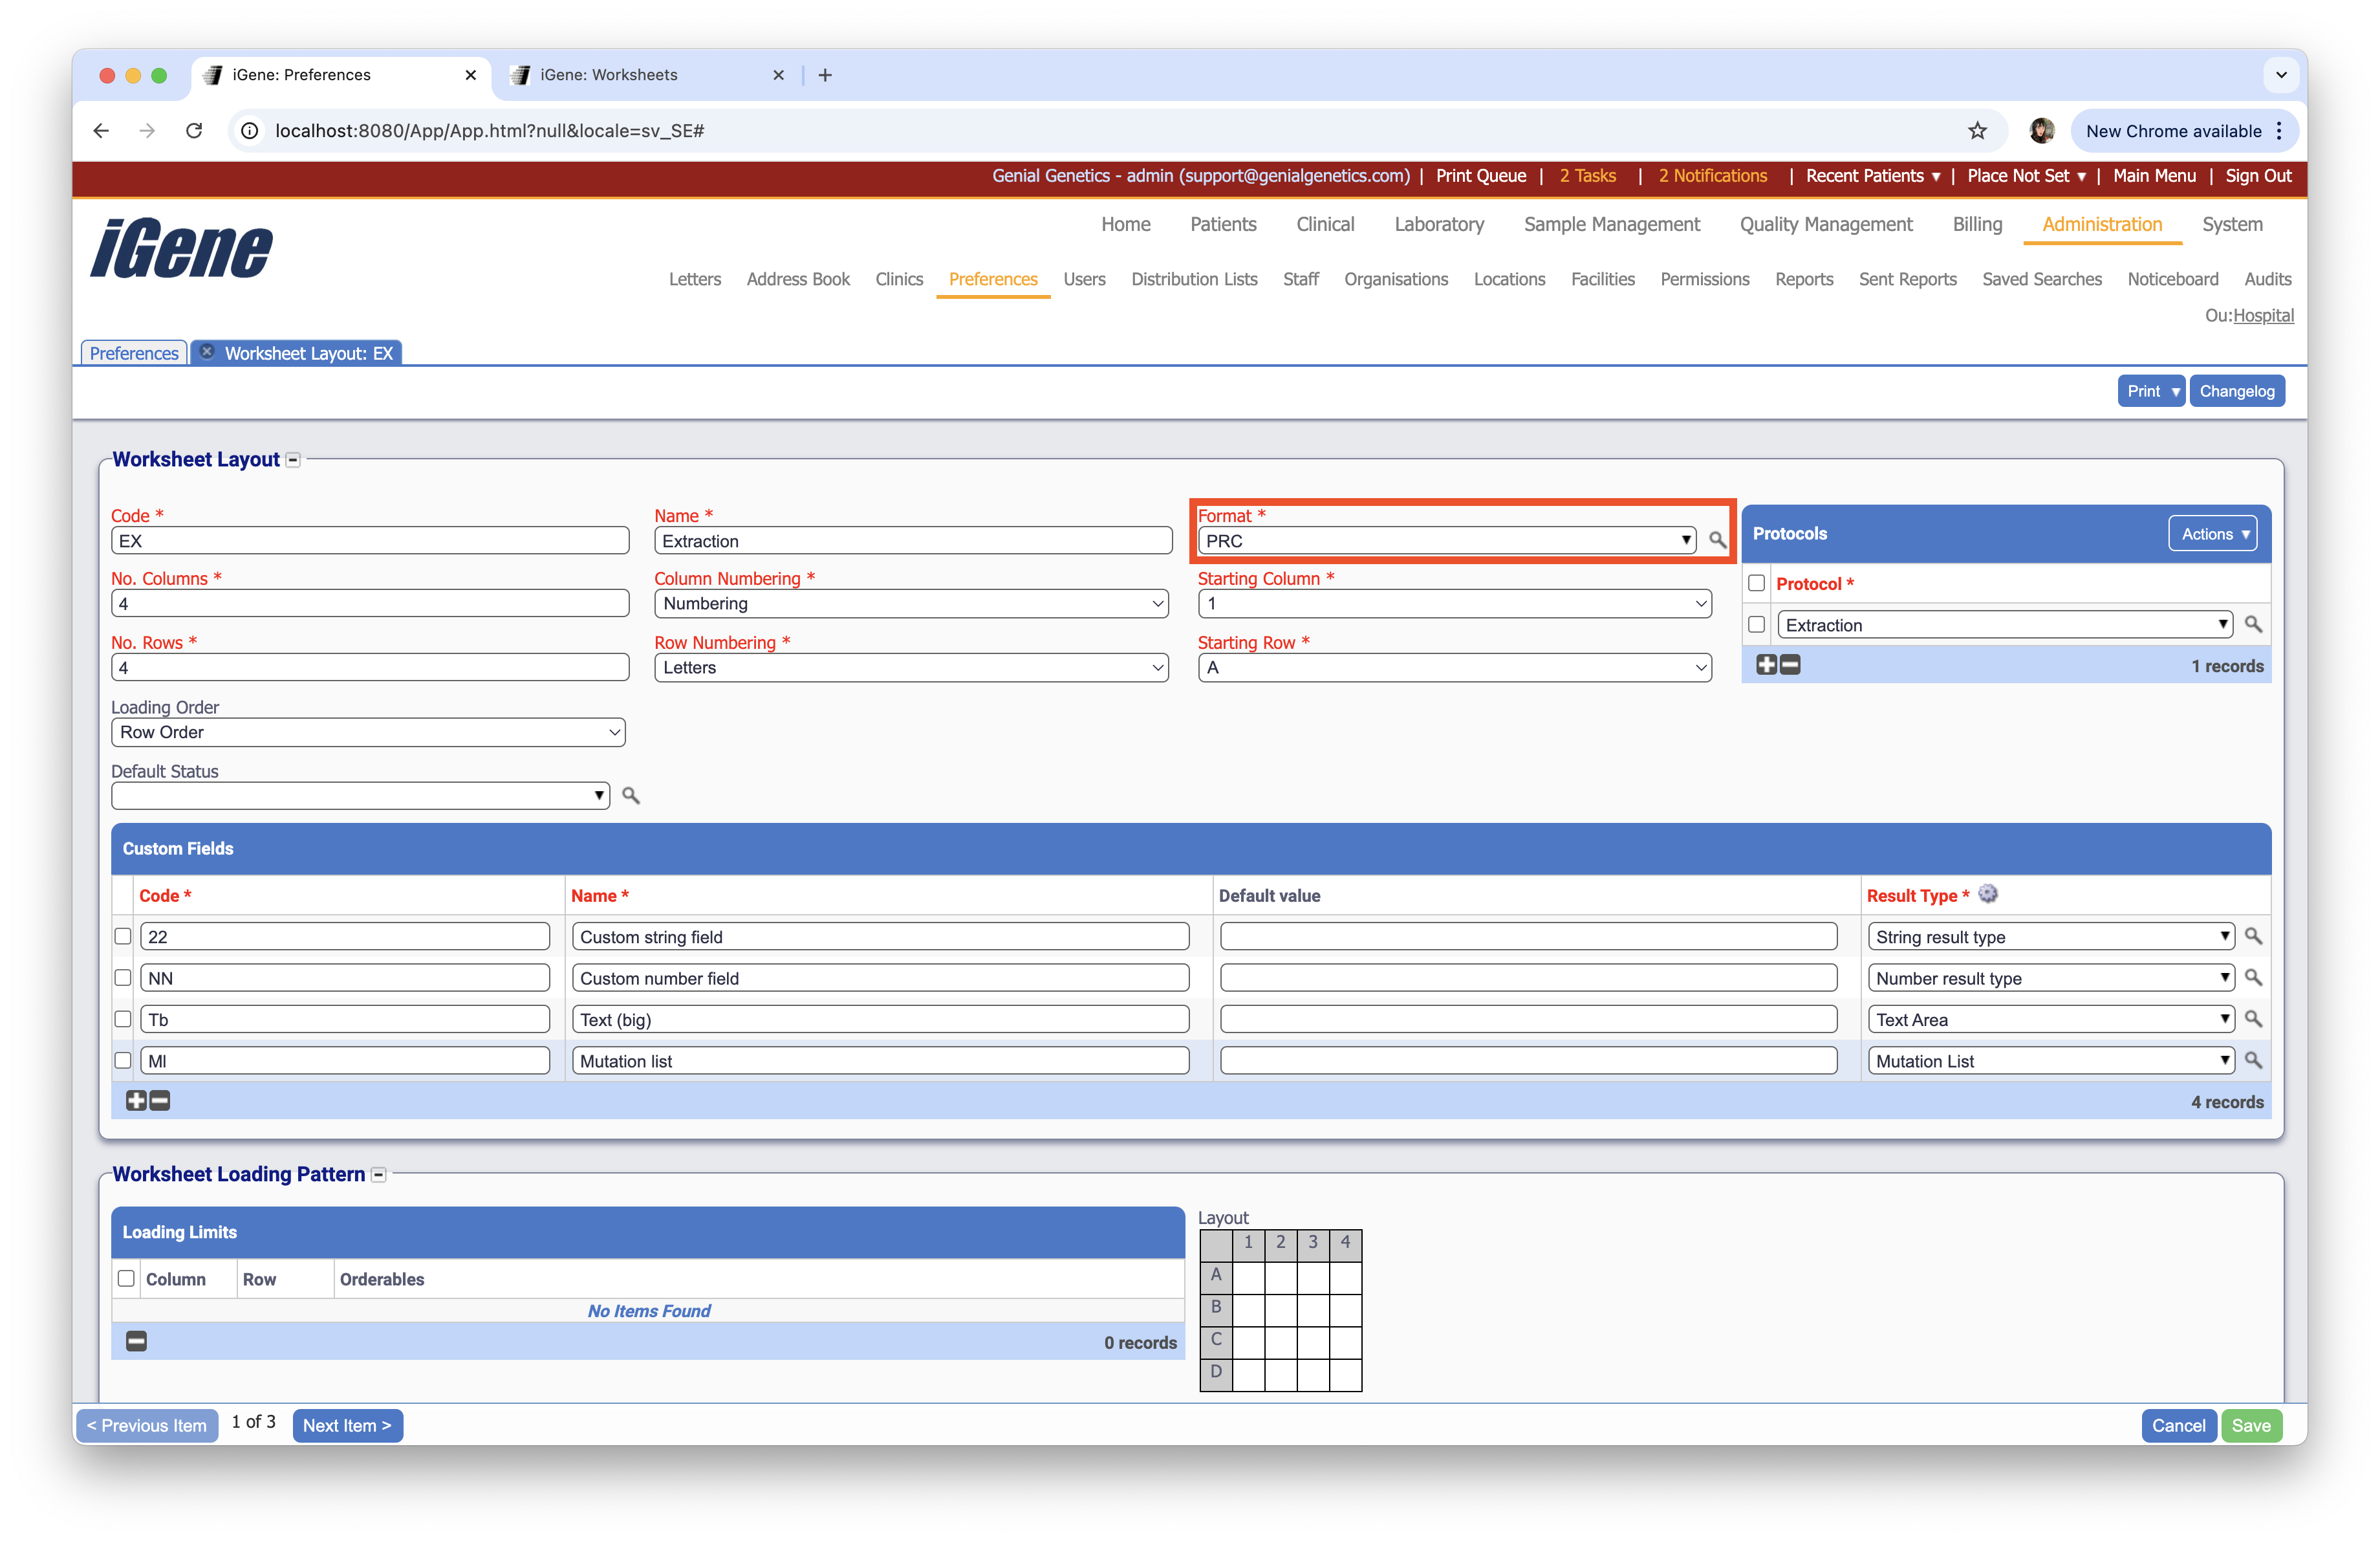Remove selected custom fields with minus icon
This screenshot has width=2380, height=1541.
(x=159, y=1101)
